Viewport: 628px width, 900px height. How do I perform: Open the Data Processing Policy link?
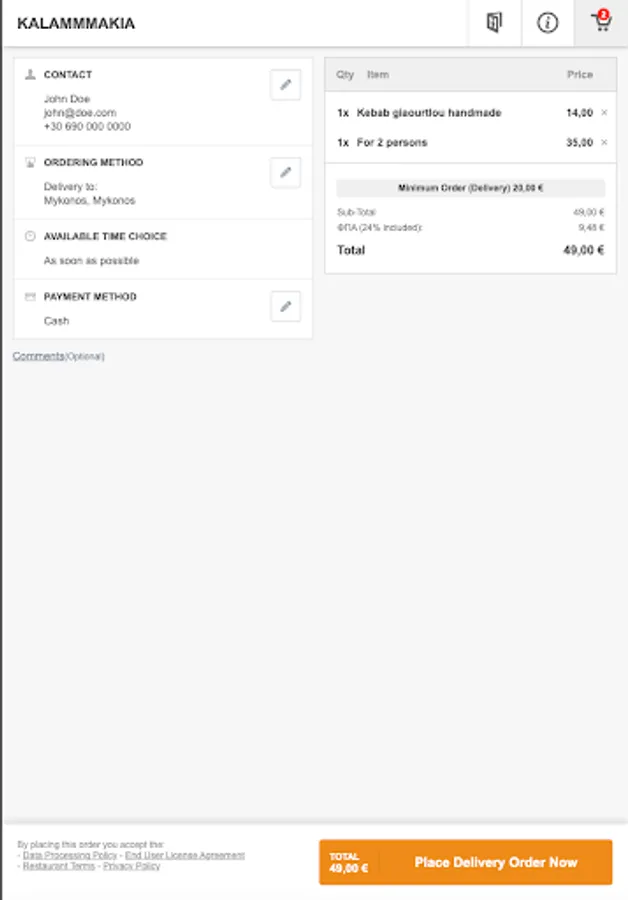(70, 855)
